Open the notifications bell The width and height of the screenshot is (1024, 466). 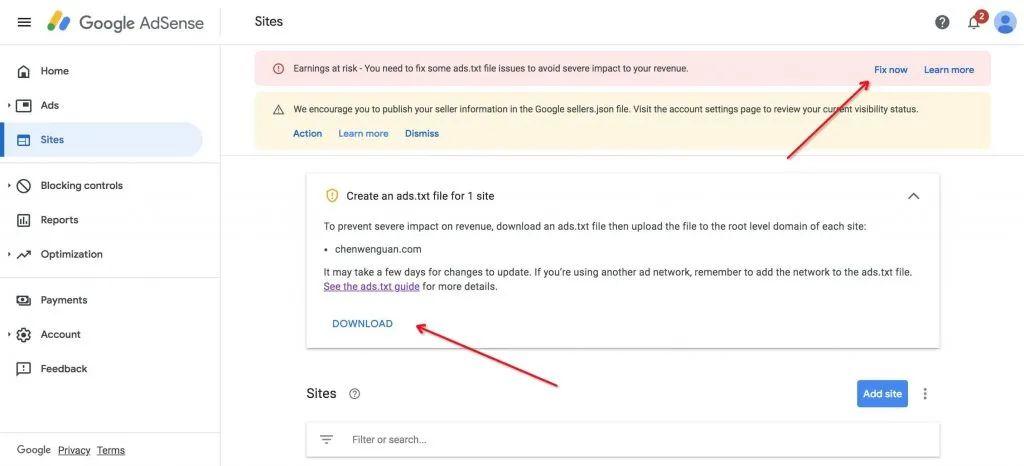coord(974,23)
